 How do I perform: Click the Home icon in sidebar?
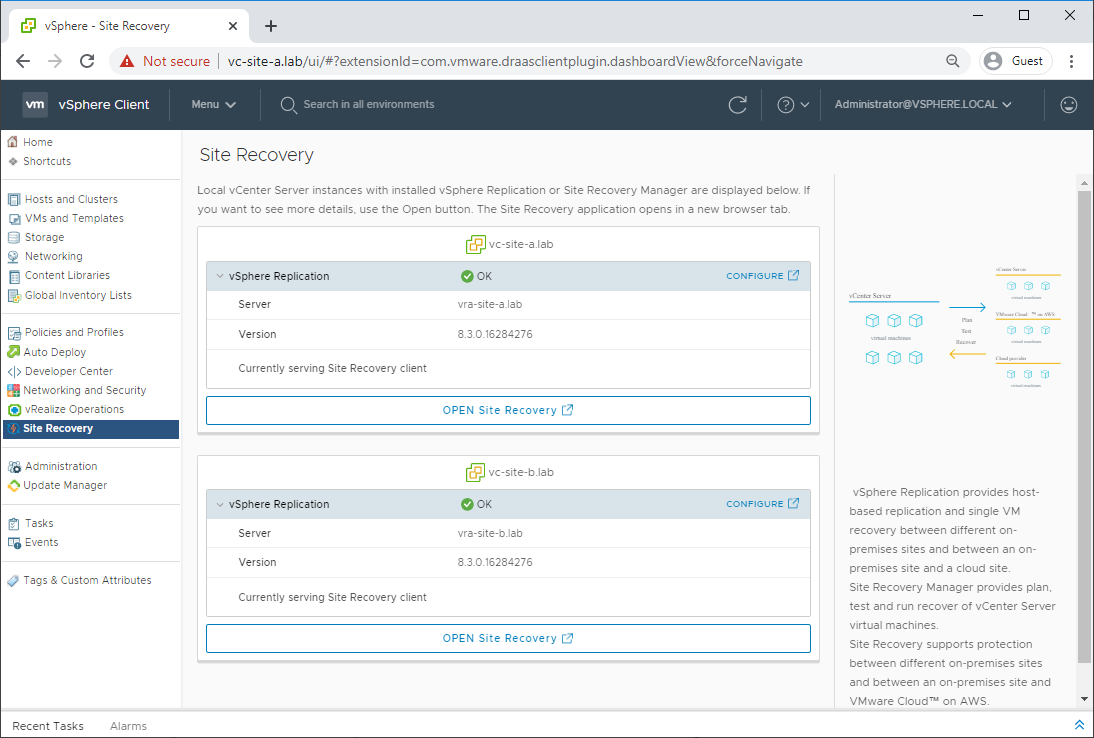pos(13,142)
